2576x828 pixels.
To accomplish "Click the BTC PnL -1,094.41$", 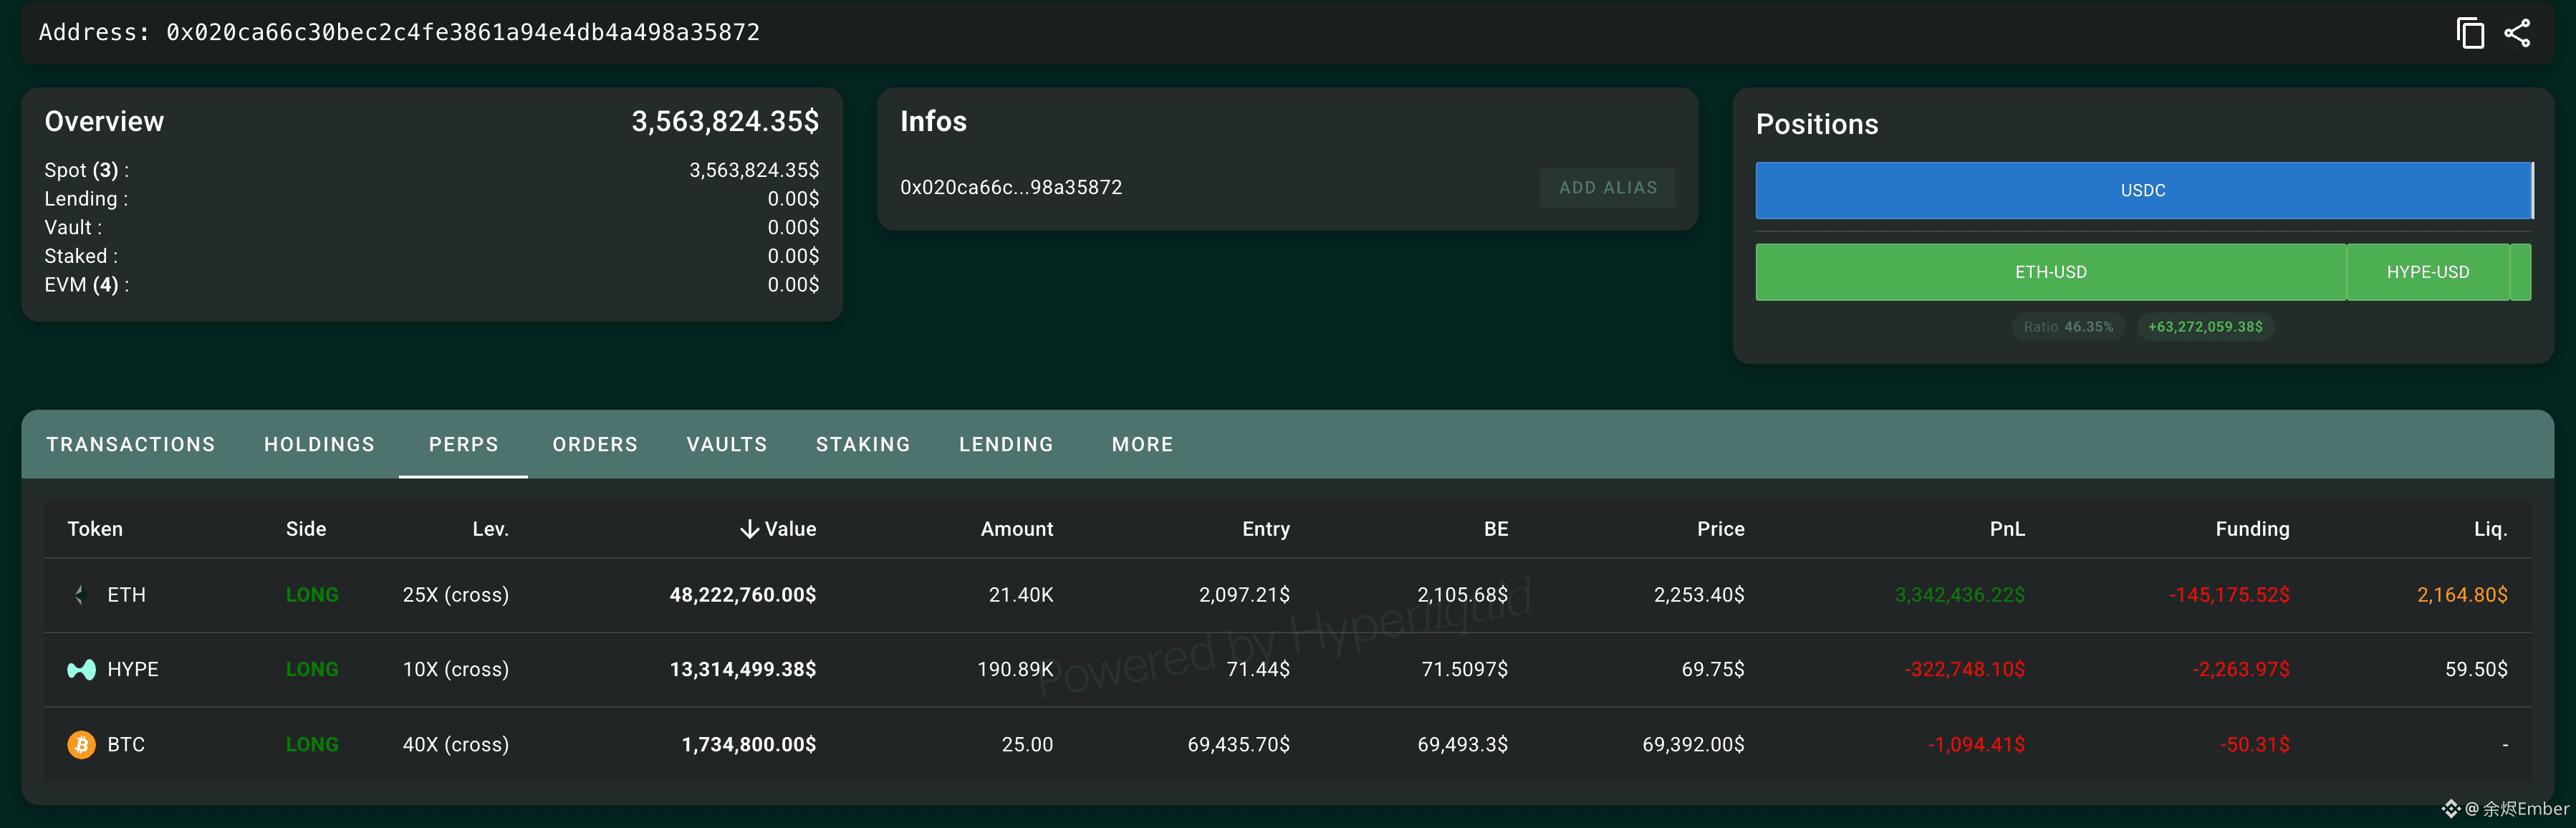I will tap(1976, 744).
